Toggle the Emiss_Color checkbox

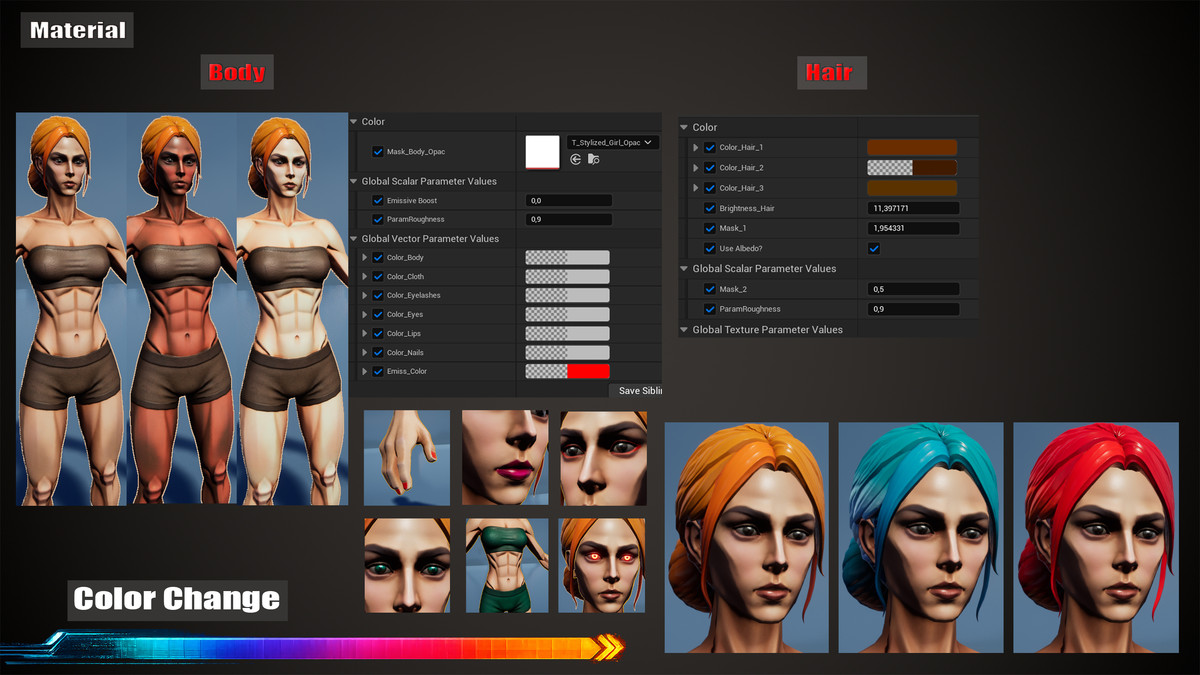pos(378,372)
